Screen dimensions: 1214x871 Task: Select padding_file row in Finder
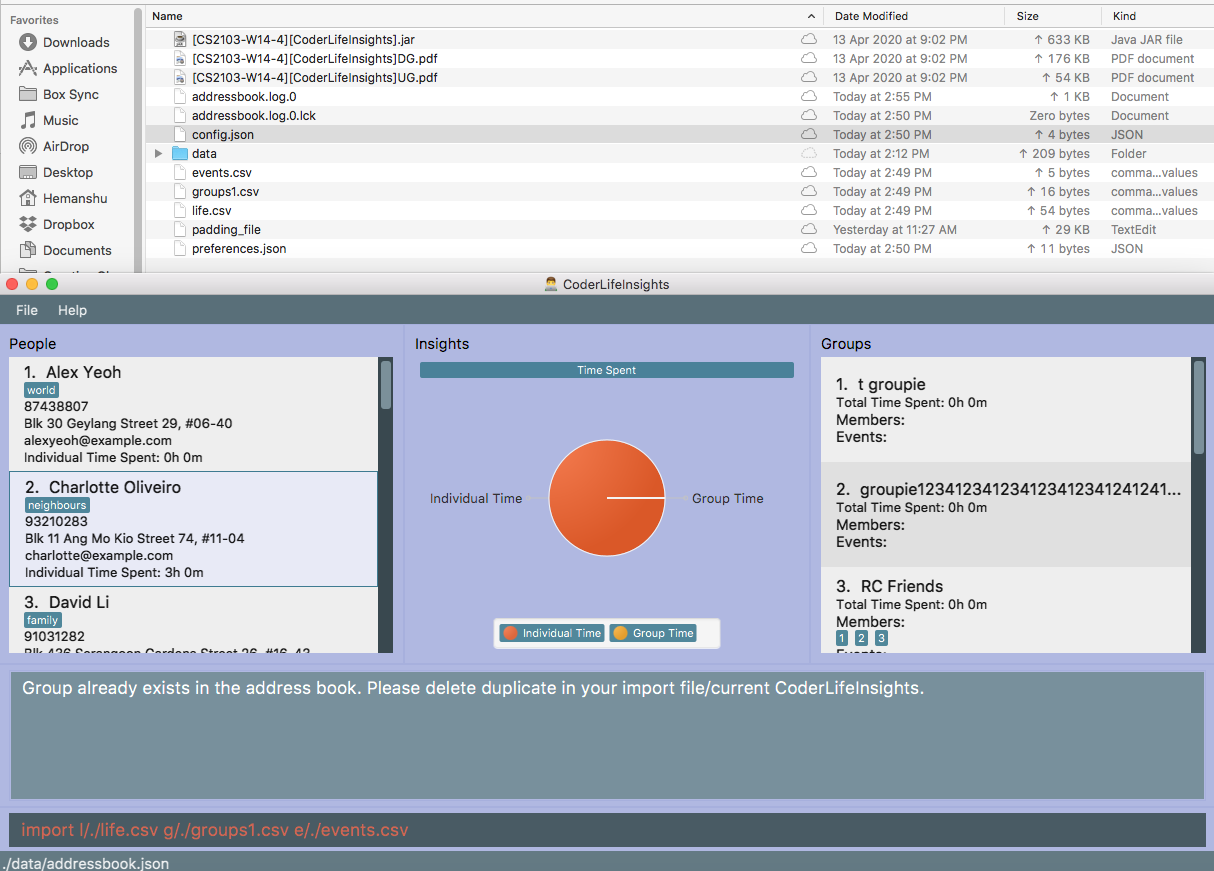coord(680,230)
